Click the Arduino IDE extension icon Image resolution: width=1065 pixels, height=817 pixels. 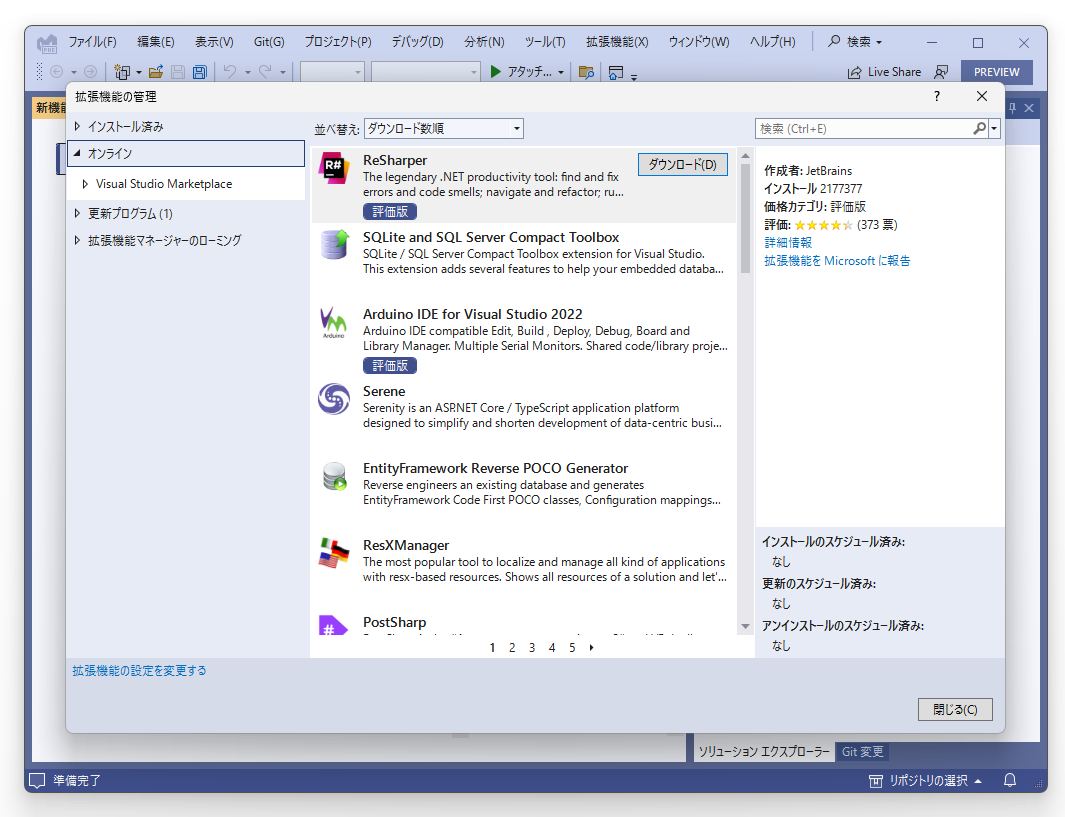(x=334, y=322)
